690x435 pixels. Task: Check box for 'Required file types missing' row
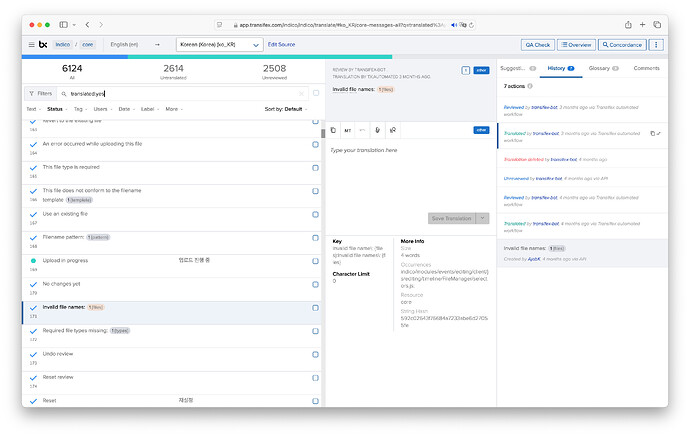point(316,331)
